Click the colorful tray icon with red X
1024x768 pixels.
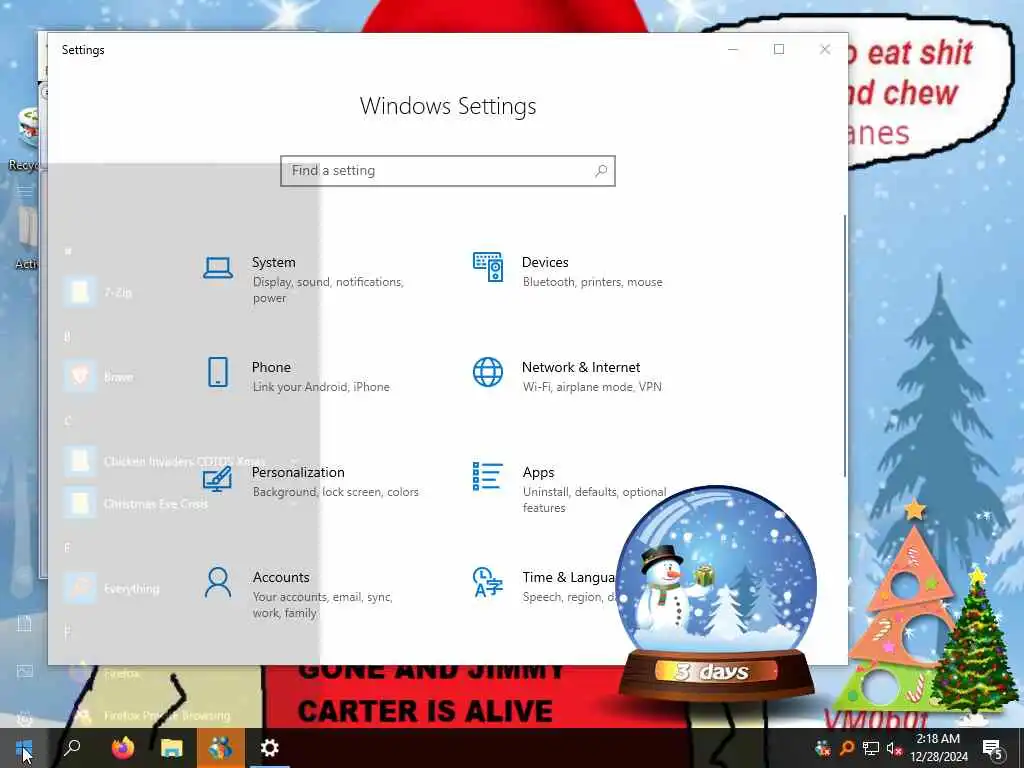click(x=823, y=748)
